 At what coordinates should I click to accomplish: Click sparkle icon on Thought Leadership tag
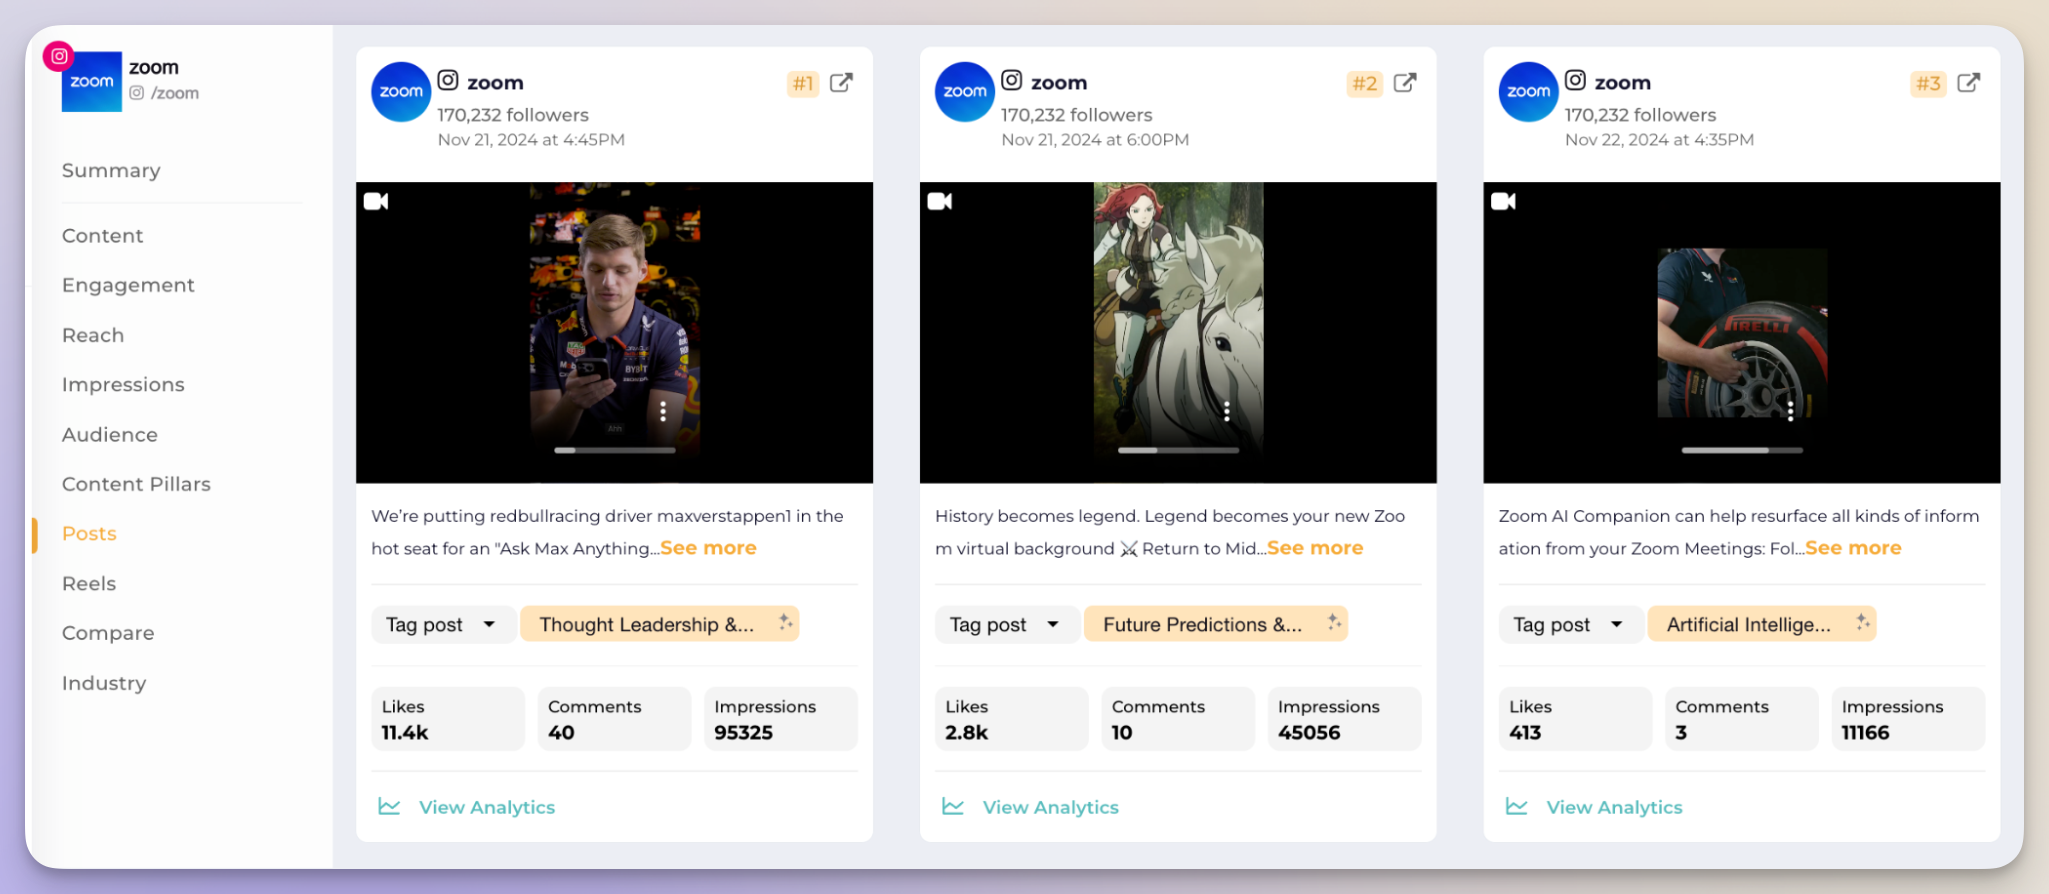tap(786, 622)
